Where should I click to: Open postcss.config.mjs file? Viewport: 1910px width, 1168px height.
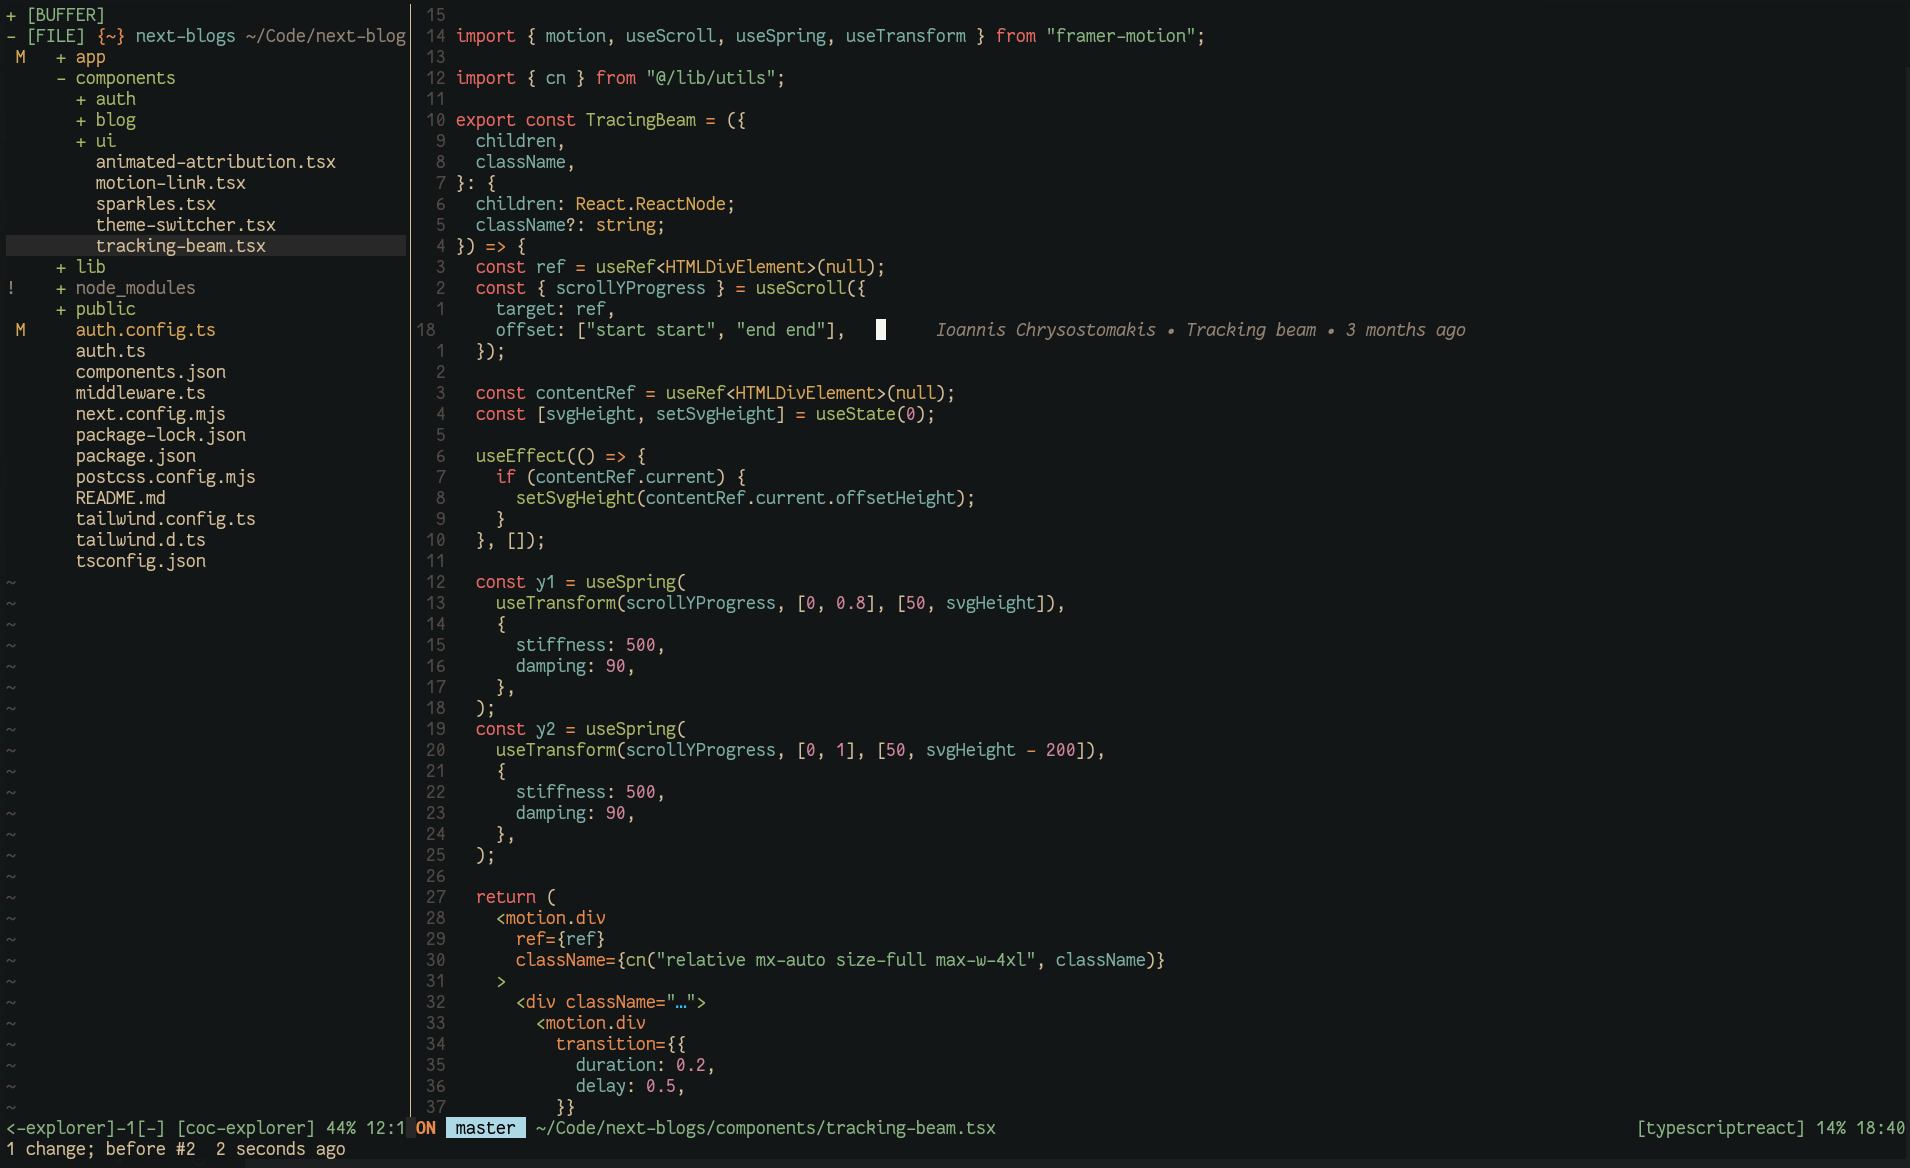point(165,477)
